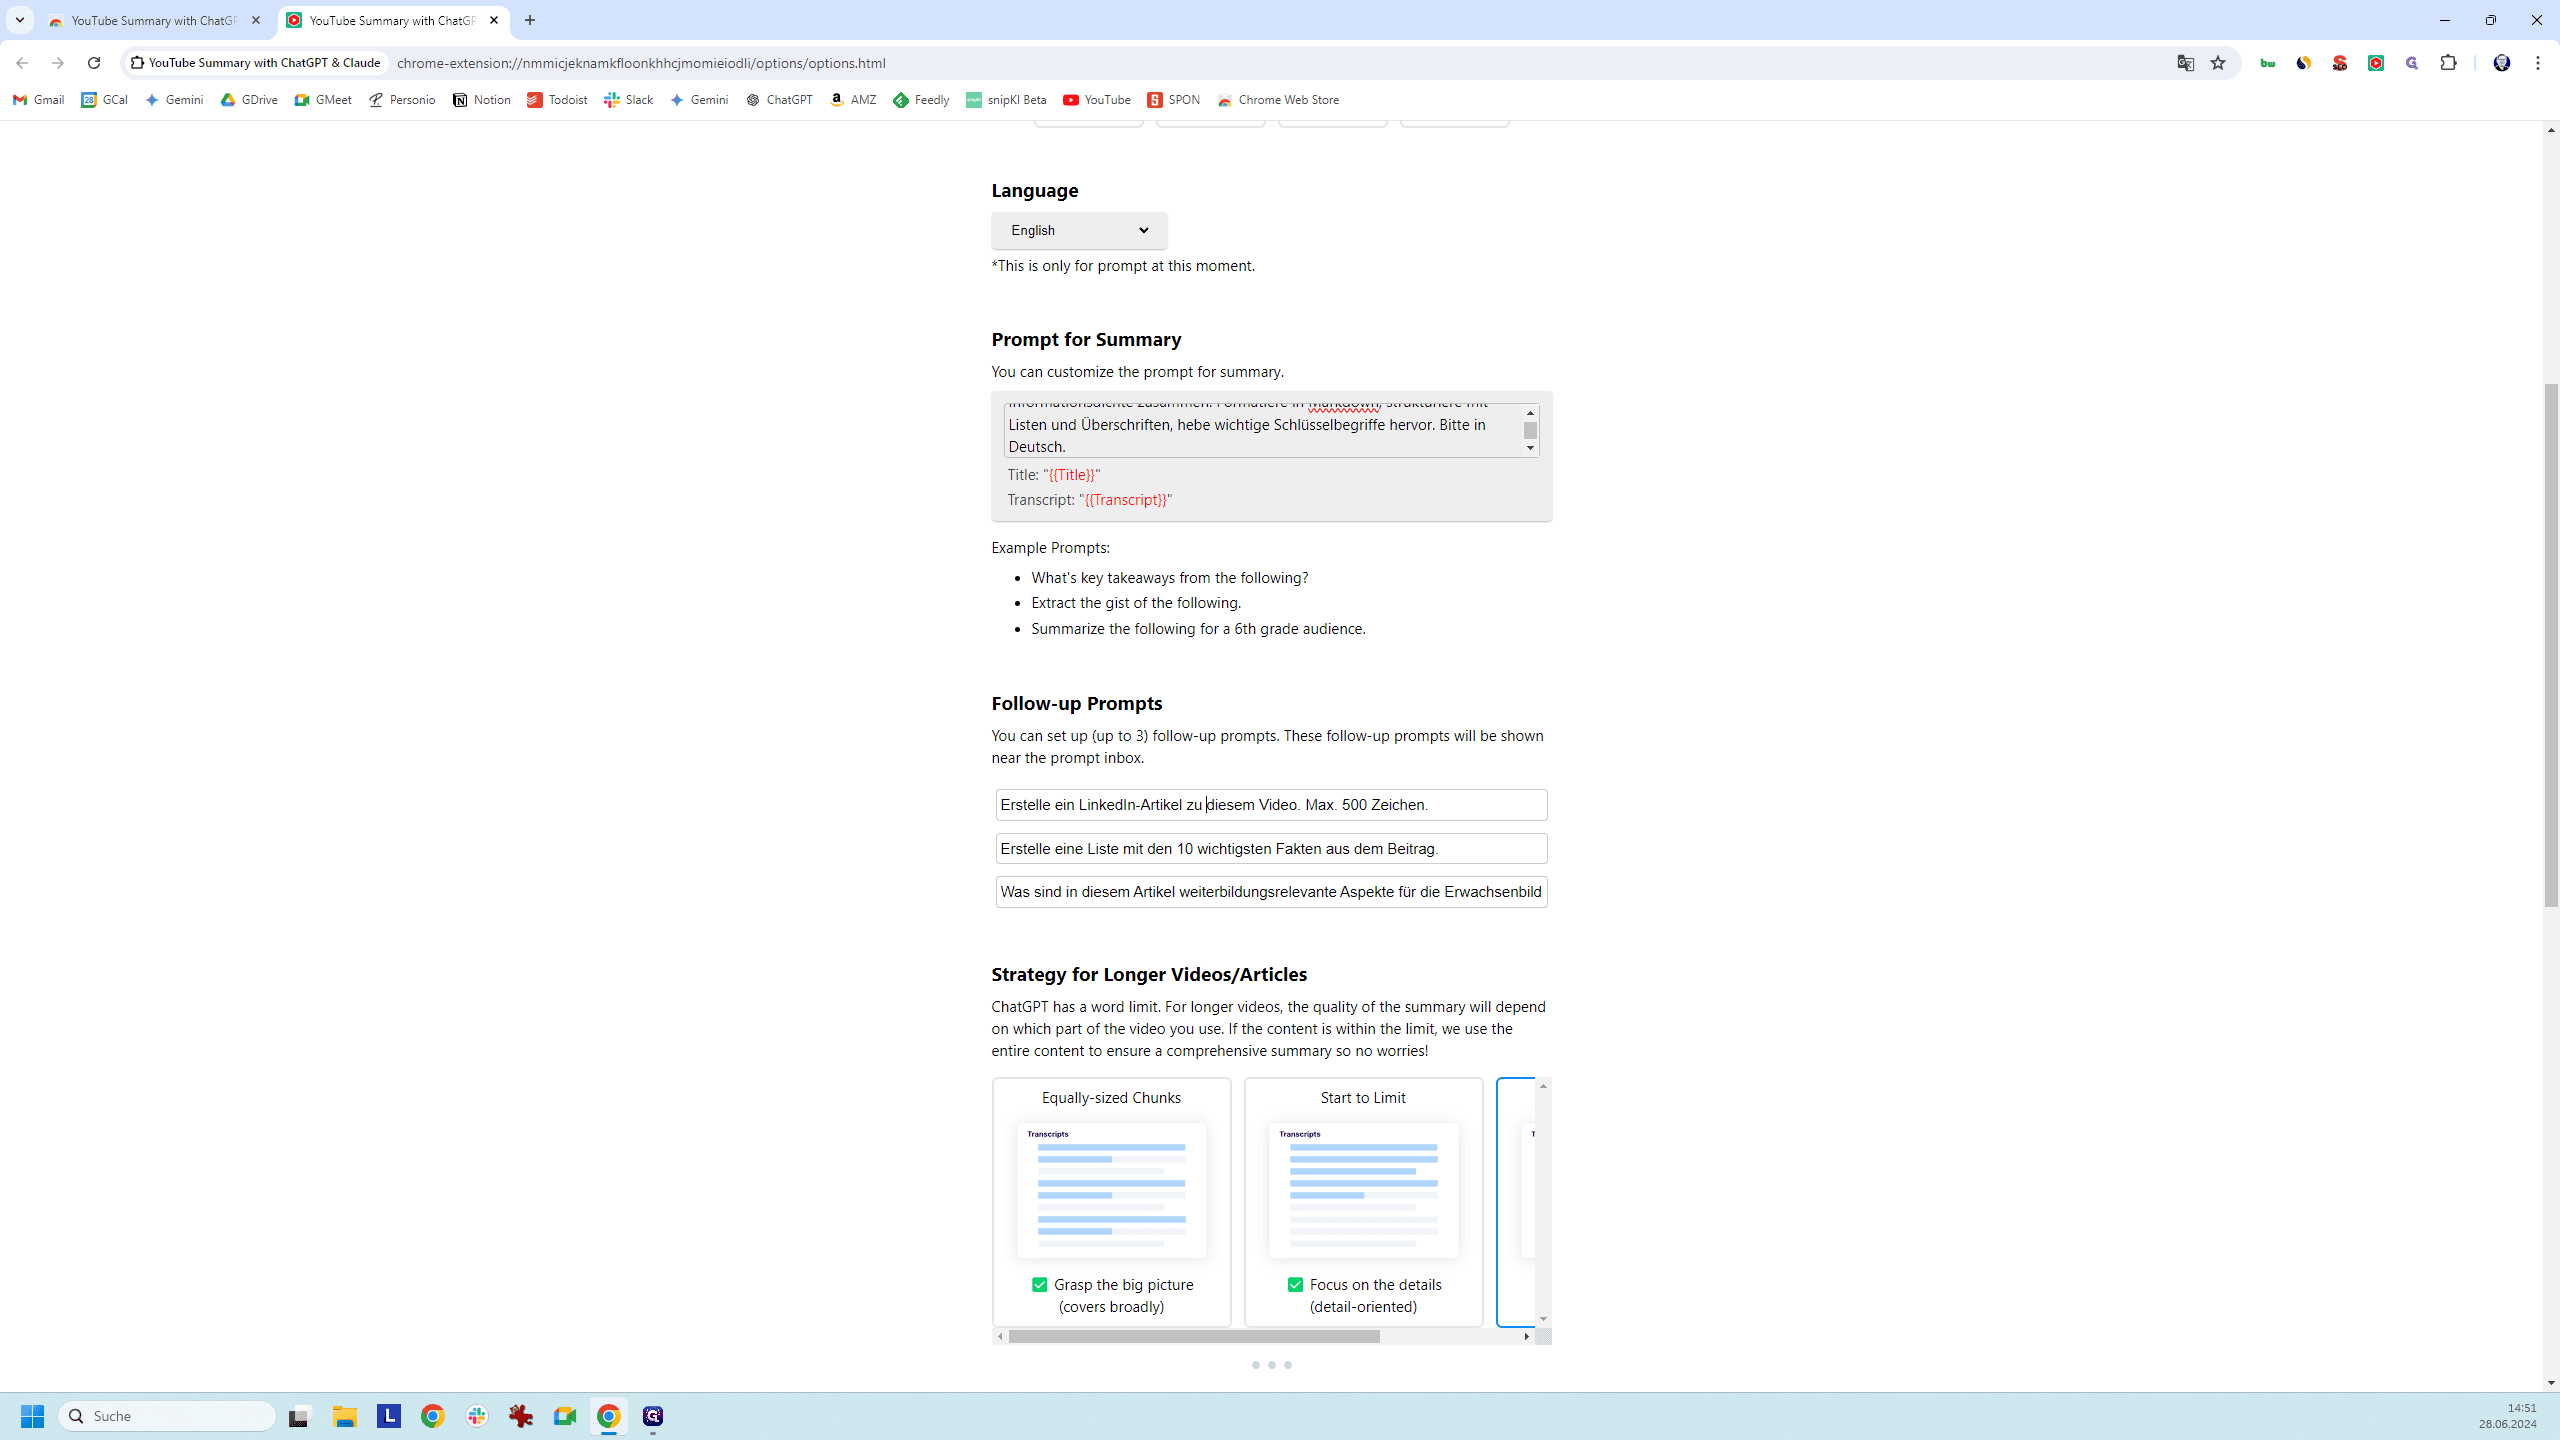
Task: Click the {{Title}} placeholder text
Action: point(1071,475)
